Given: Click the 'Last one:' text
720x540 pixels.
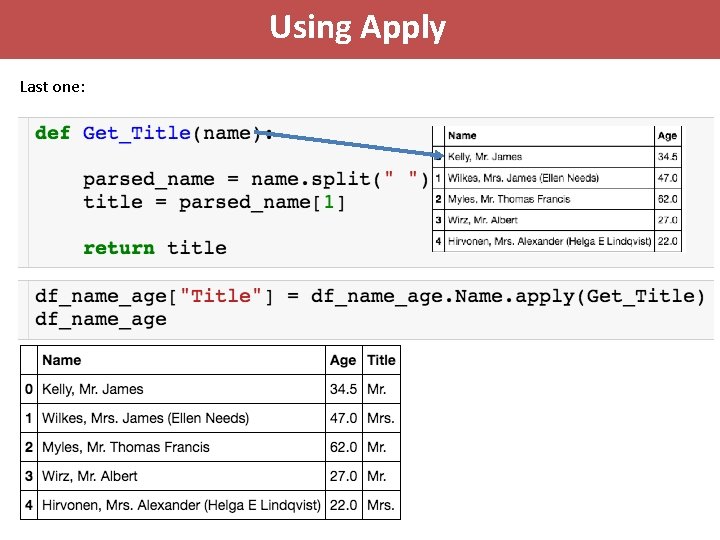Looking at the screenshot, I should [x=52, y=87].
